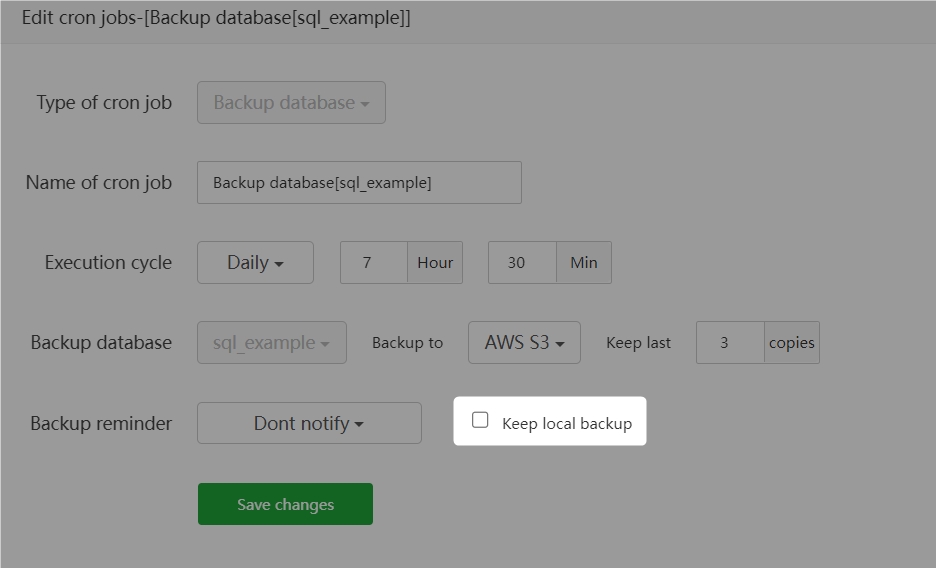Click the "Keep last" label text

click(638, 343)
